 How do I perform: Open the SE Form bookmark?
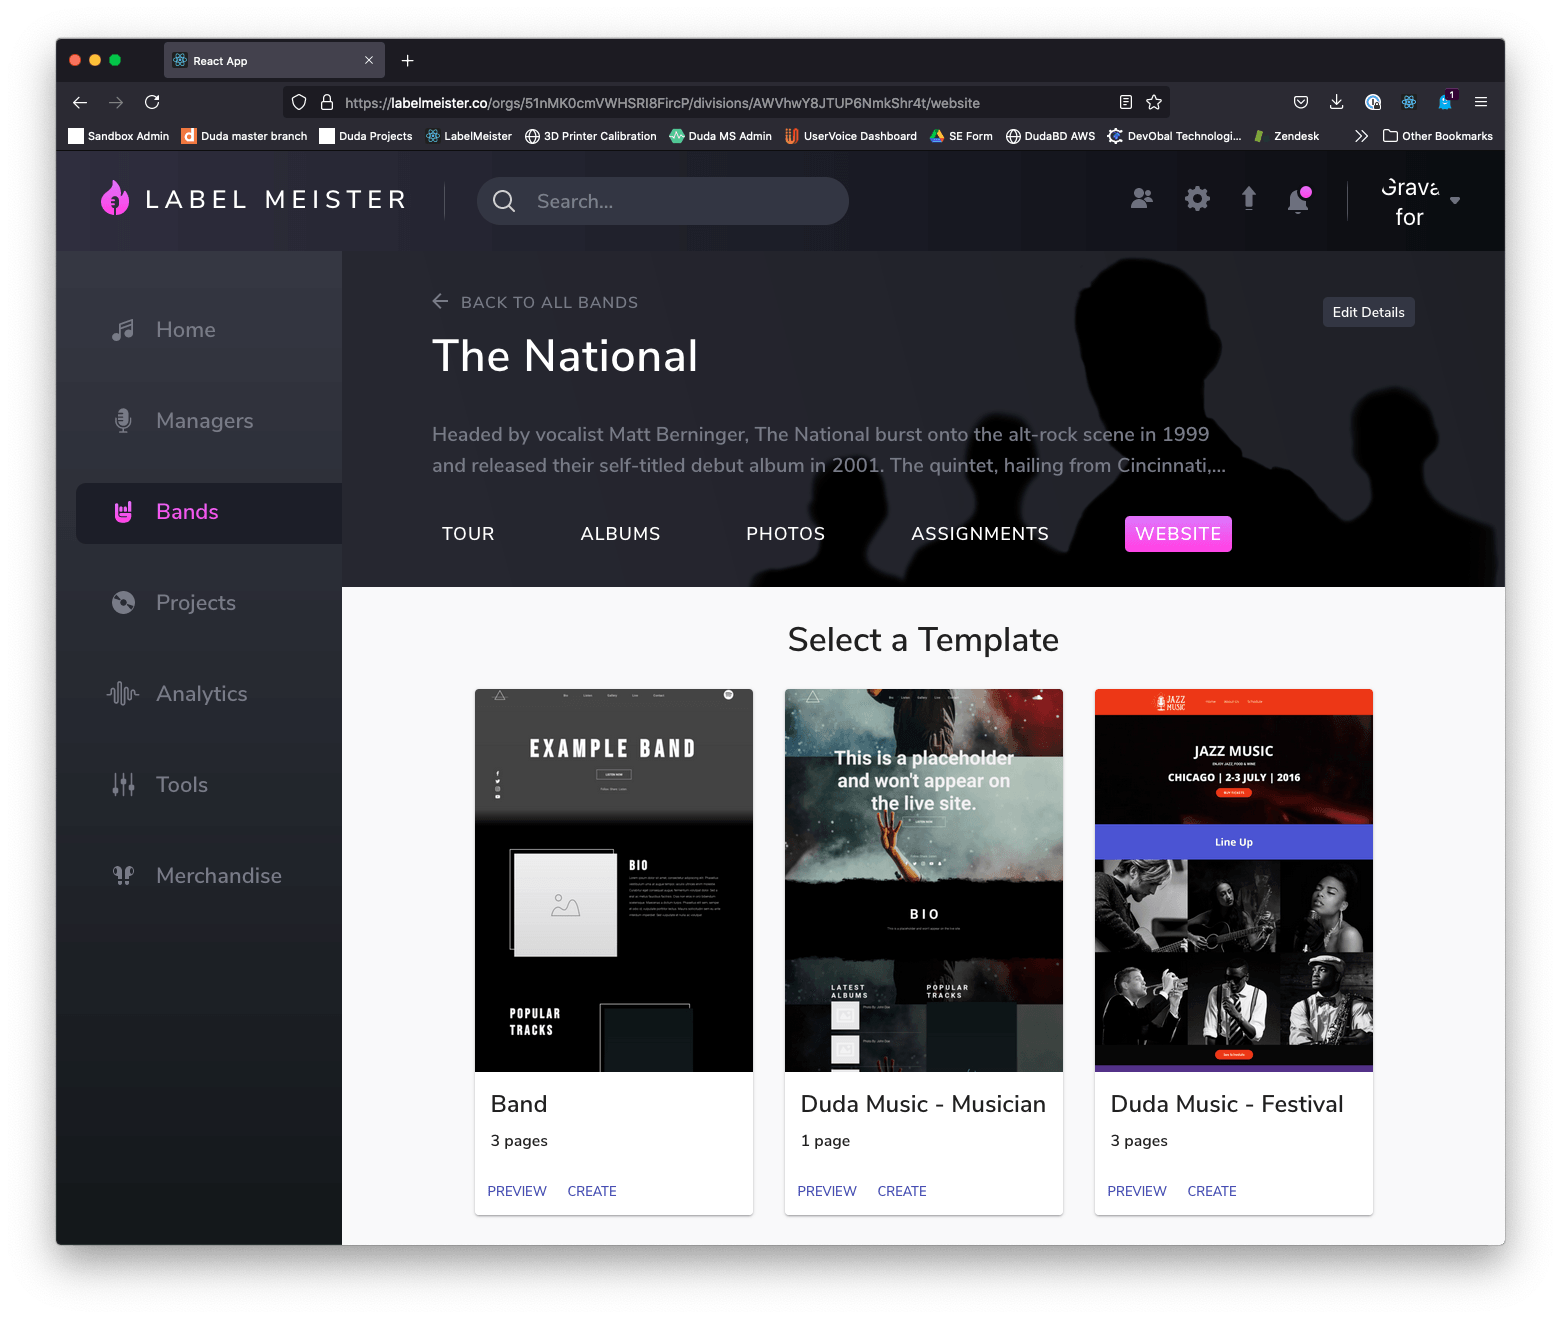(961, 136)
